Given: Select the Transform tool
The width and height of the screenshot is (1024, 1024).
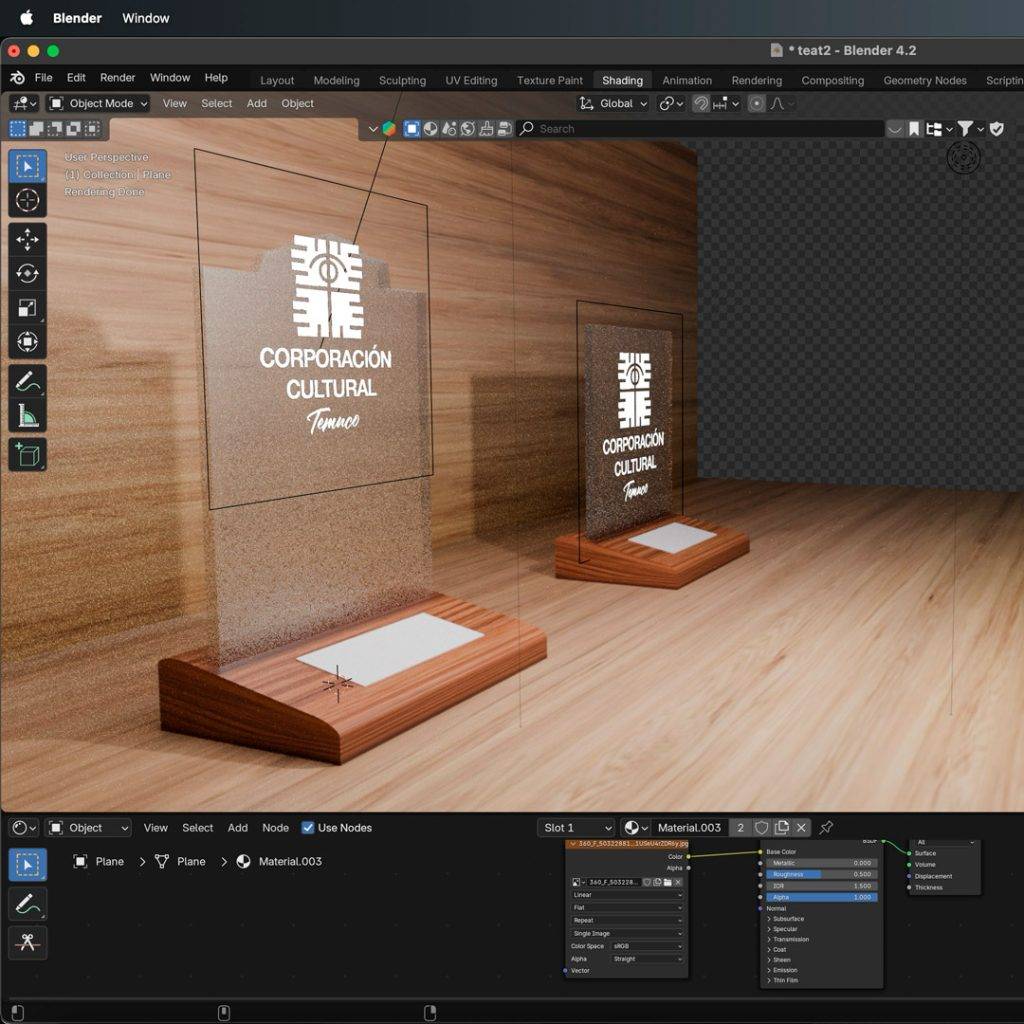Looking at the screenshot, I should click(x=27, y=342).
